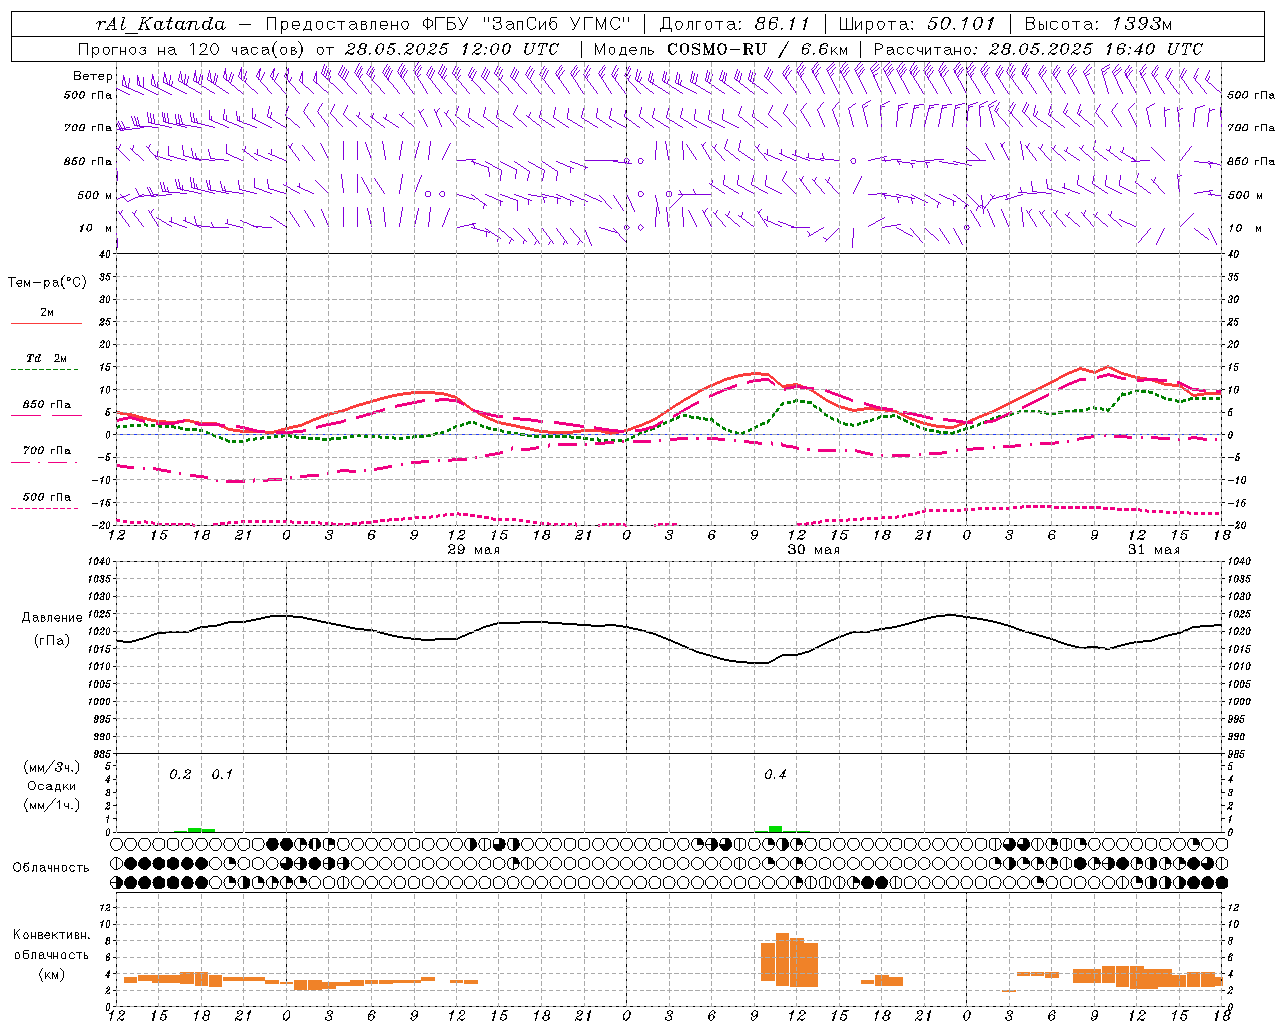Viewport: 1280px width, 1024px height.
Task: Select the latitude value Широта: 50.101
Action: coord(917,24)
